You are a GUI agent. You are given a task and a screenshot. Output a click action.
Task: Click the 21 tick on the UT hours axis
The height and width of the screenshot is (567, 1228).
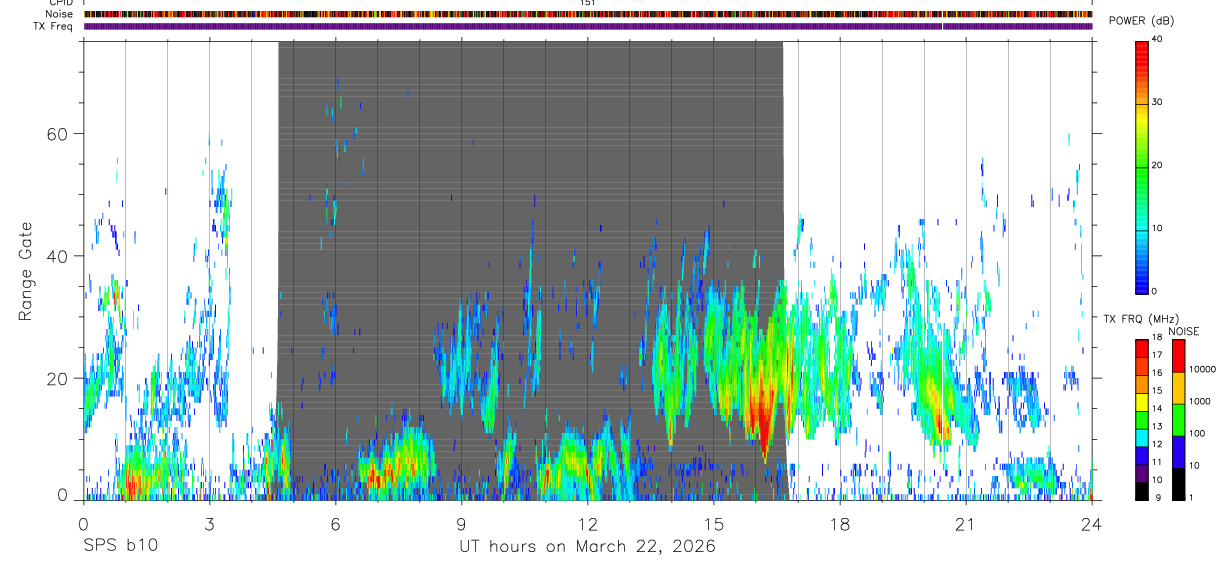point(965,524)
